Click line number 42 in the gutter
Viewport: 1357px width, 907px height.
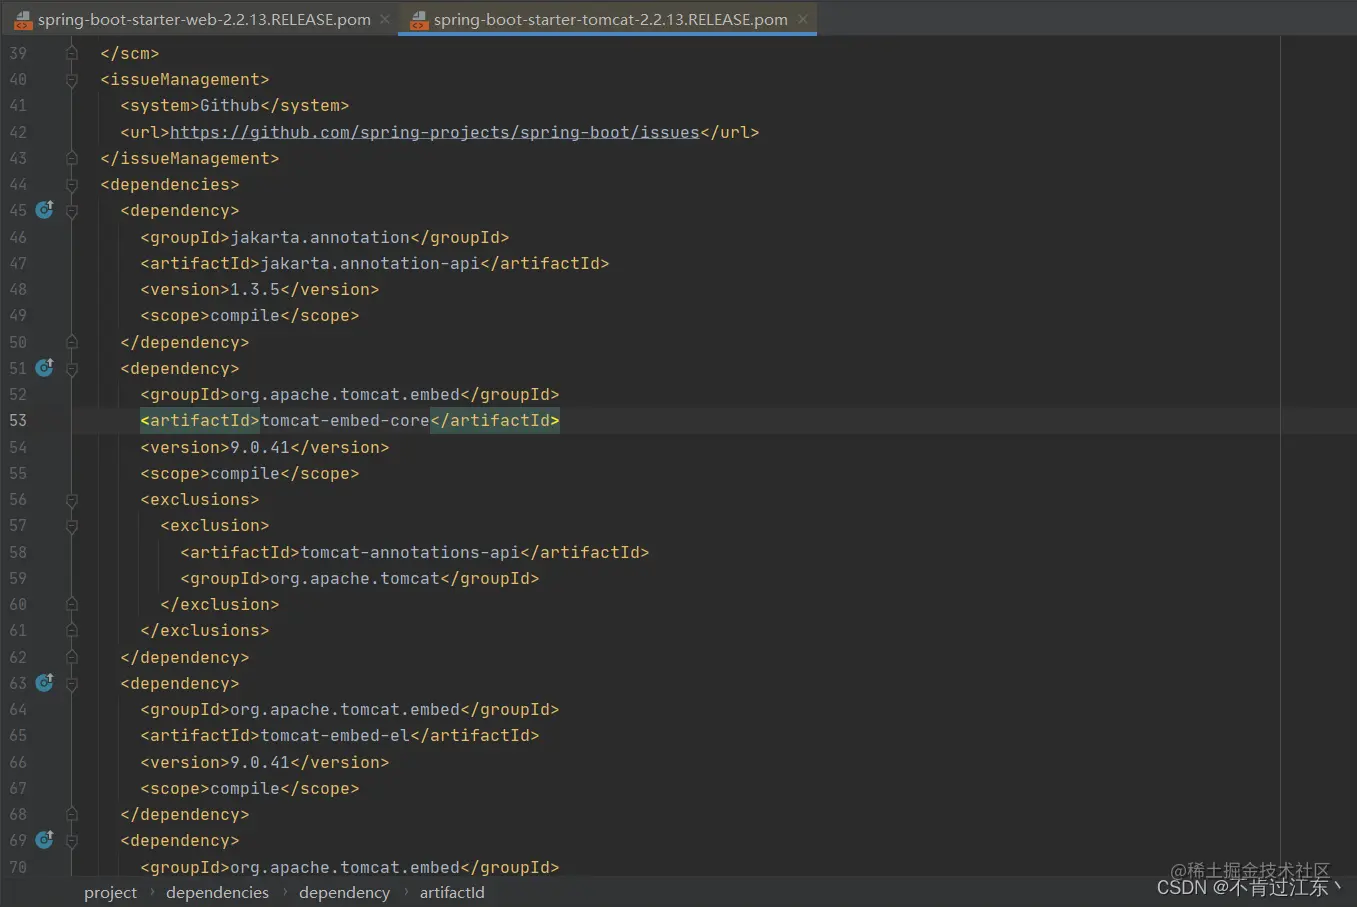point(18,132)
